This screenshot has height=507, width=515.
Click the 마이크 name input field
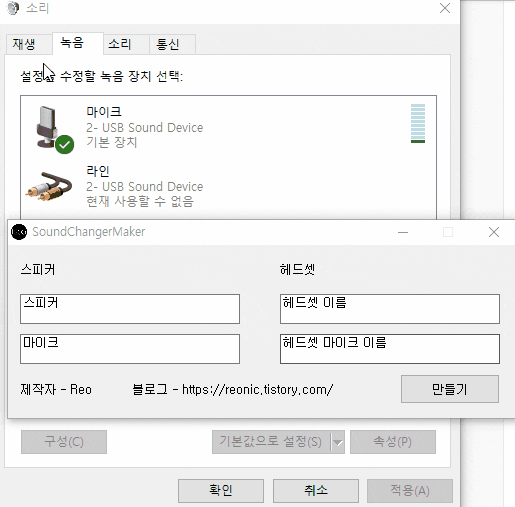click(x=130, y=349)
